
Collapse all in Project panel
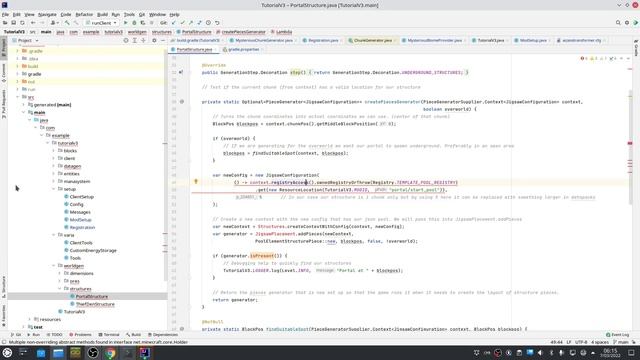coord(143,40)
